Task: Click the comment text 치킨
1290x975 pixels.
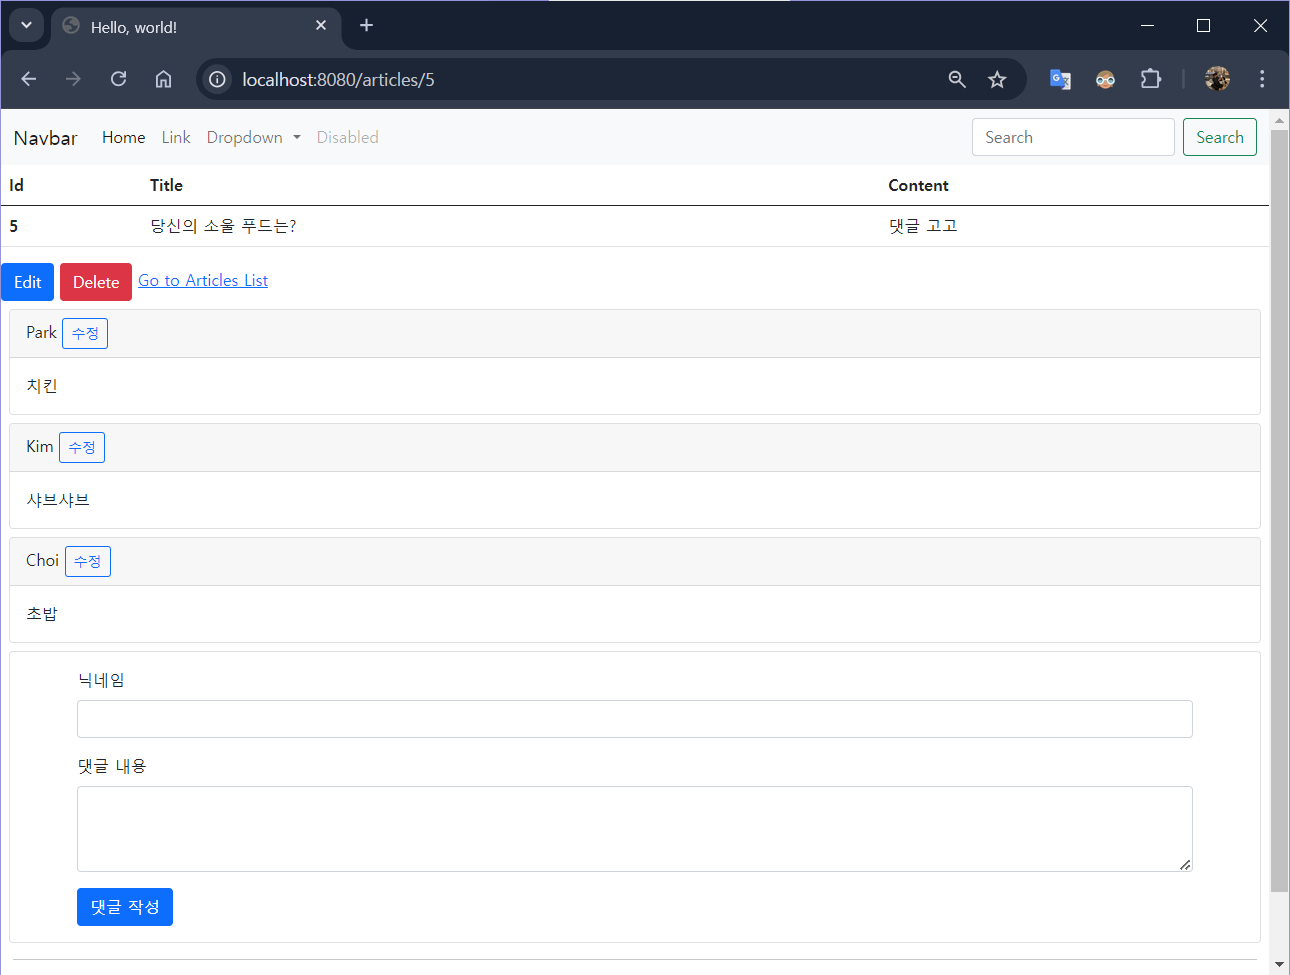Action: pyautogui.click(x=42, y=386)
